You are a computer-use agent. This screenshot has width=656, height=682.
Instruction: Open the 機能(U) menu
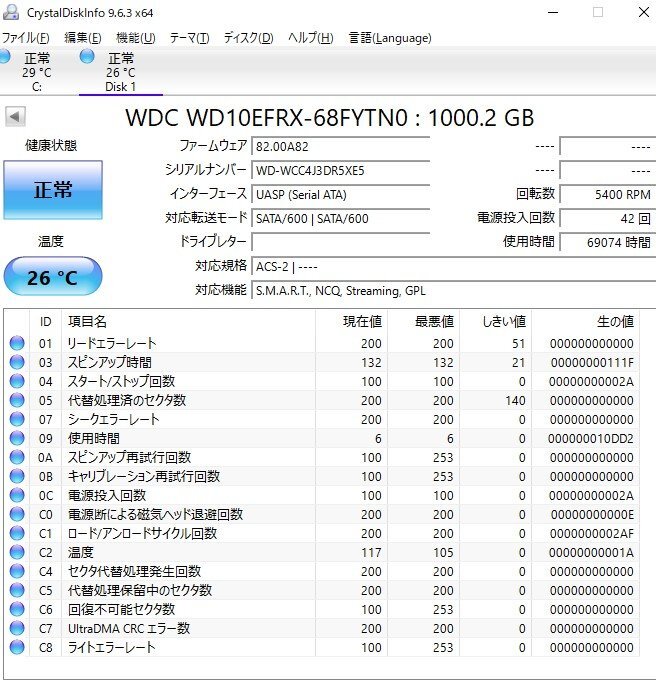(136, 38)
